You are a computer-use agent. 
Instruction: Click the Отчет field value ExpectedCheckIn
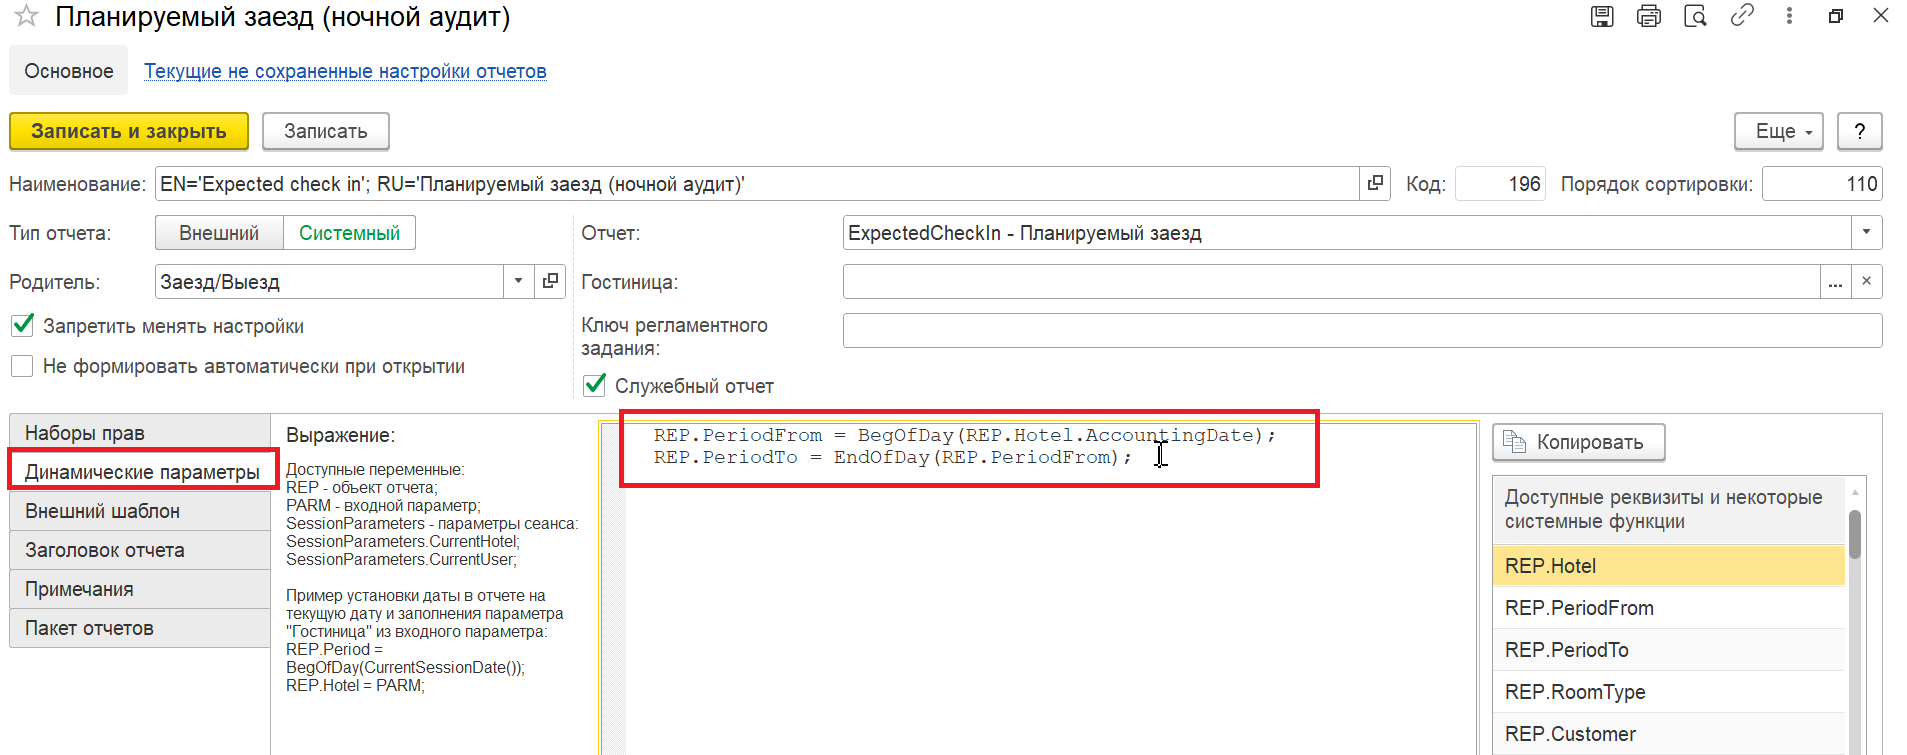point(1346,233)
